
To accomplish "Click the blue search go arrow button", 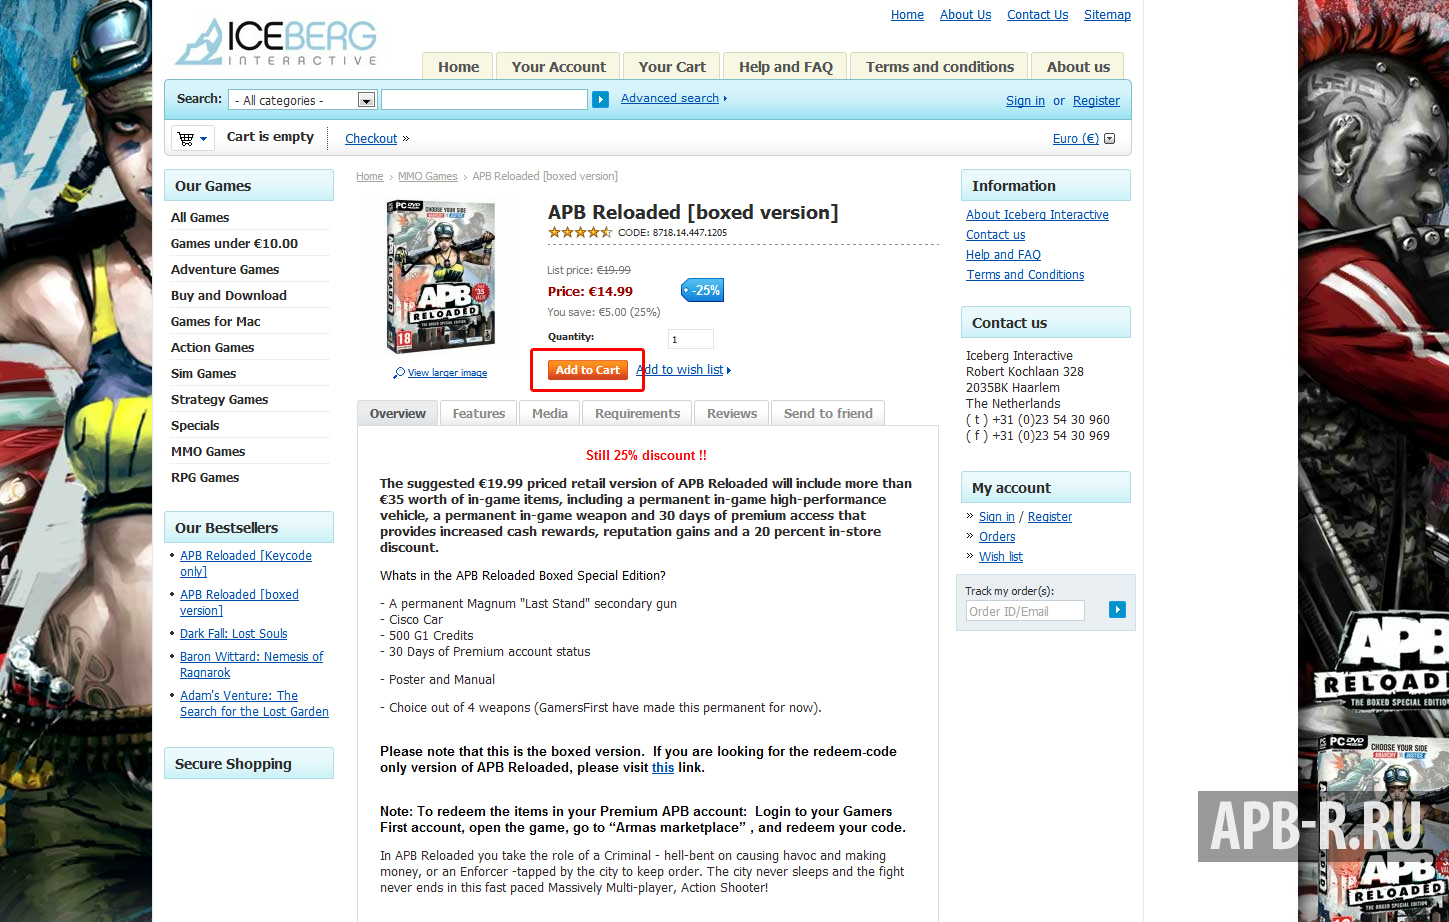I will (600, 99).
